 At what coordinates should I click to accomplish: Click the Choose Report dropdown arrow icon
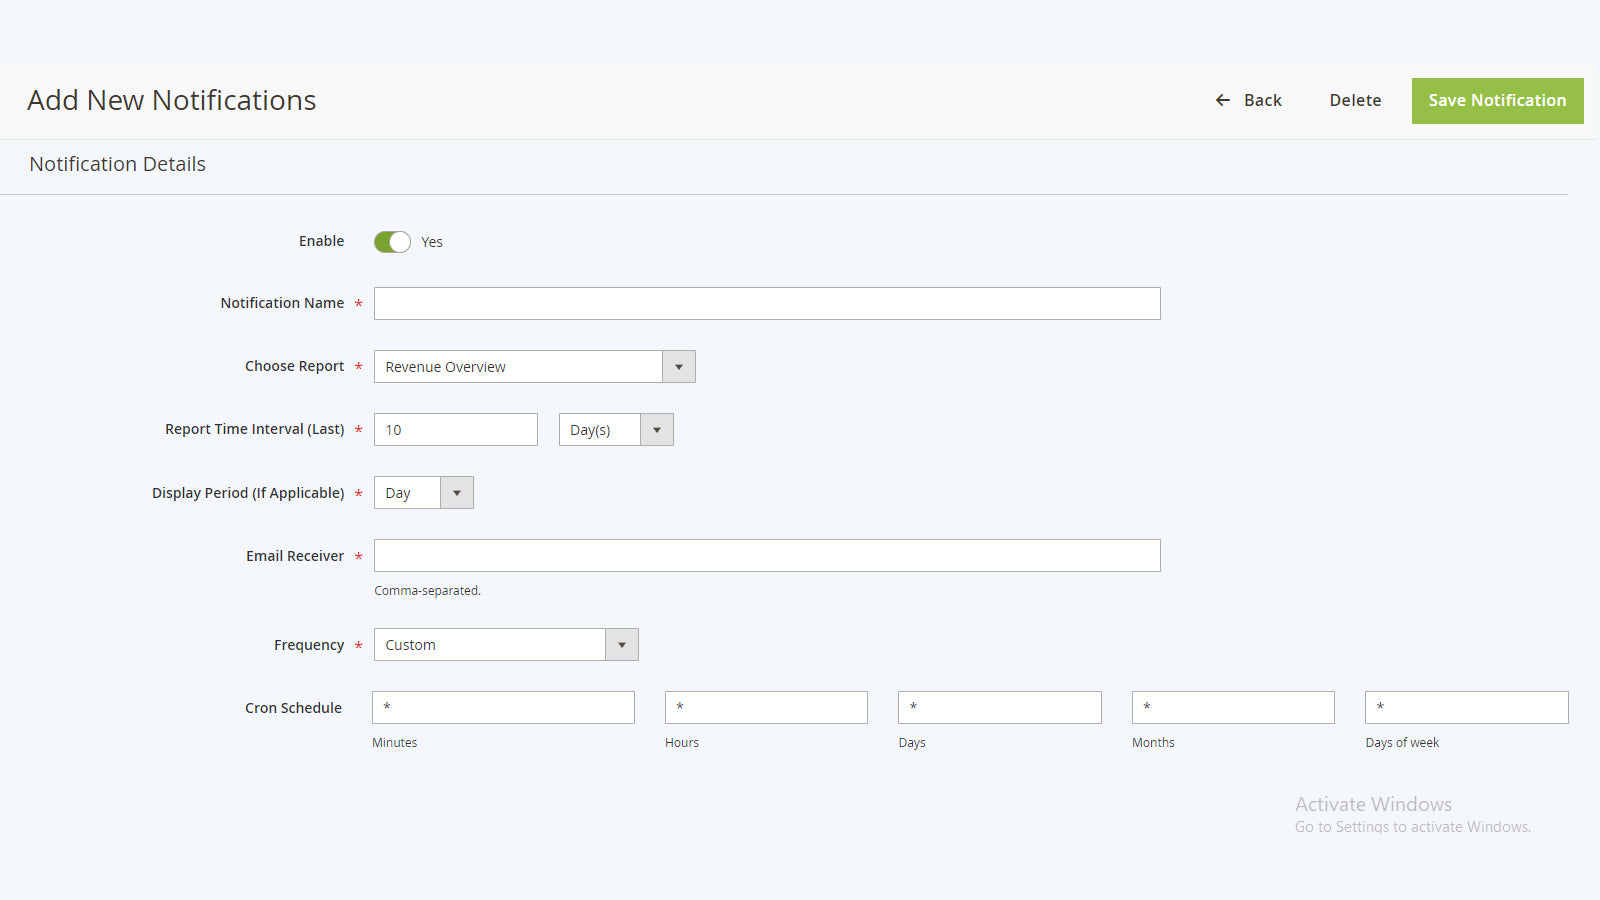coord(679,367)
